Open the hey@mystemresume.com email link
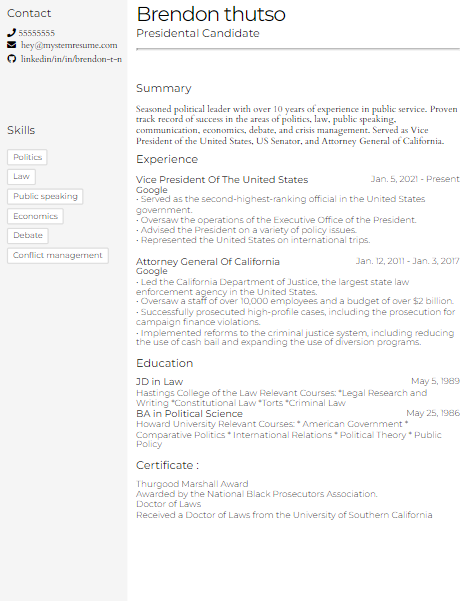 point(69,45)
